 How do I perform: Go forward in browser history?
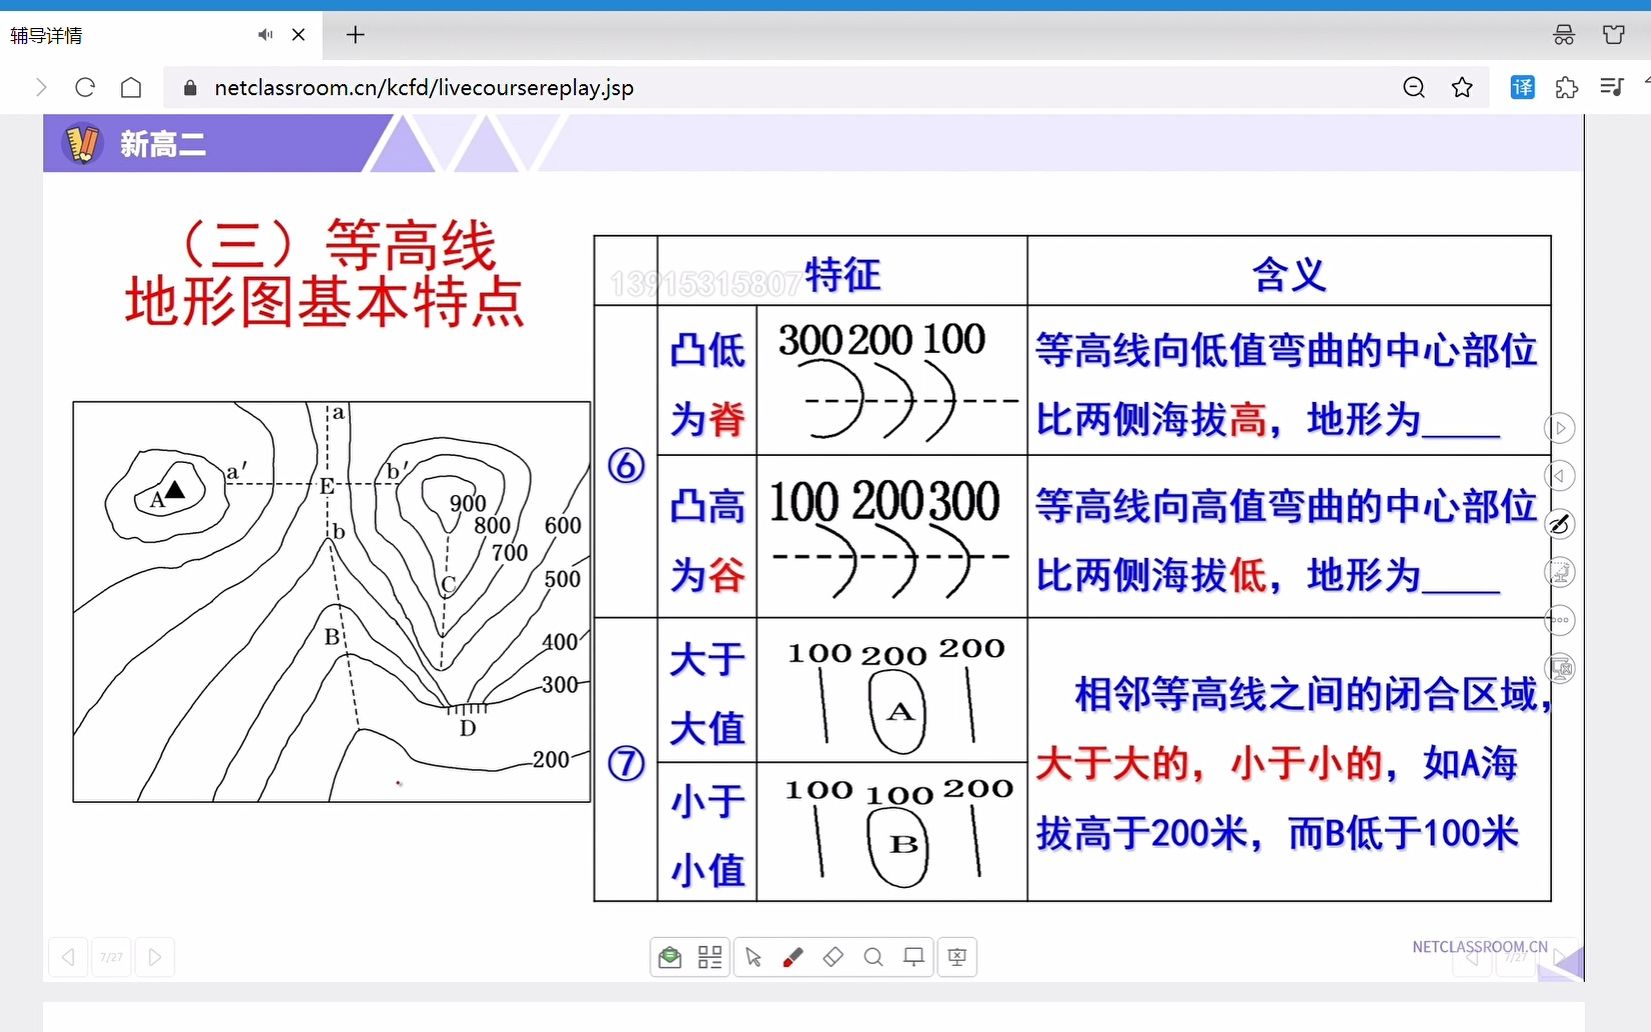pos(41,87)
